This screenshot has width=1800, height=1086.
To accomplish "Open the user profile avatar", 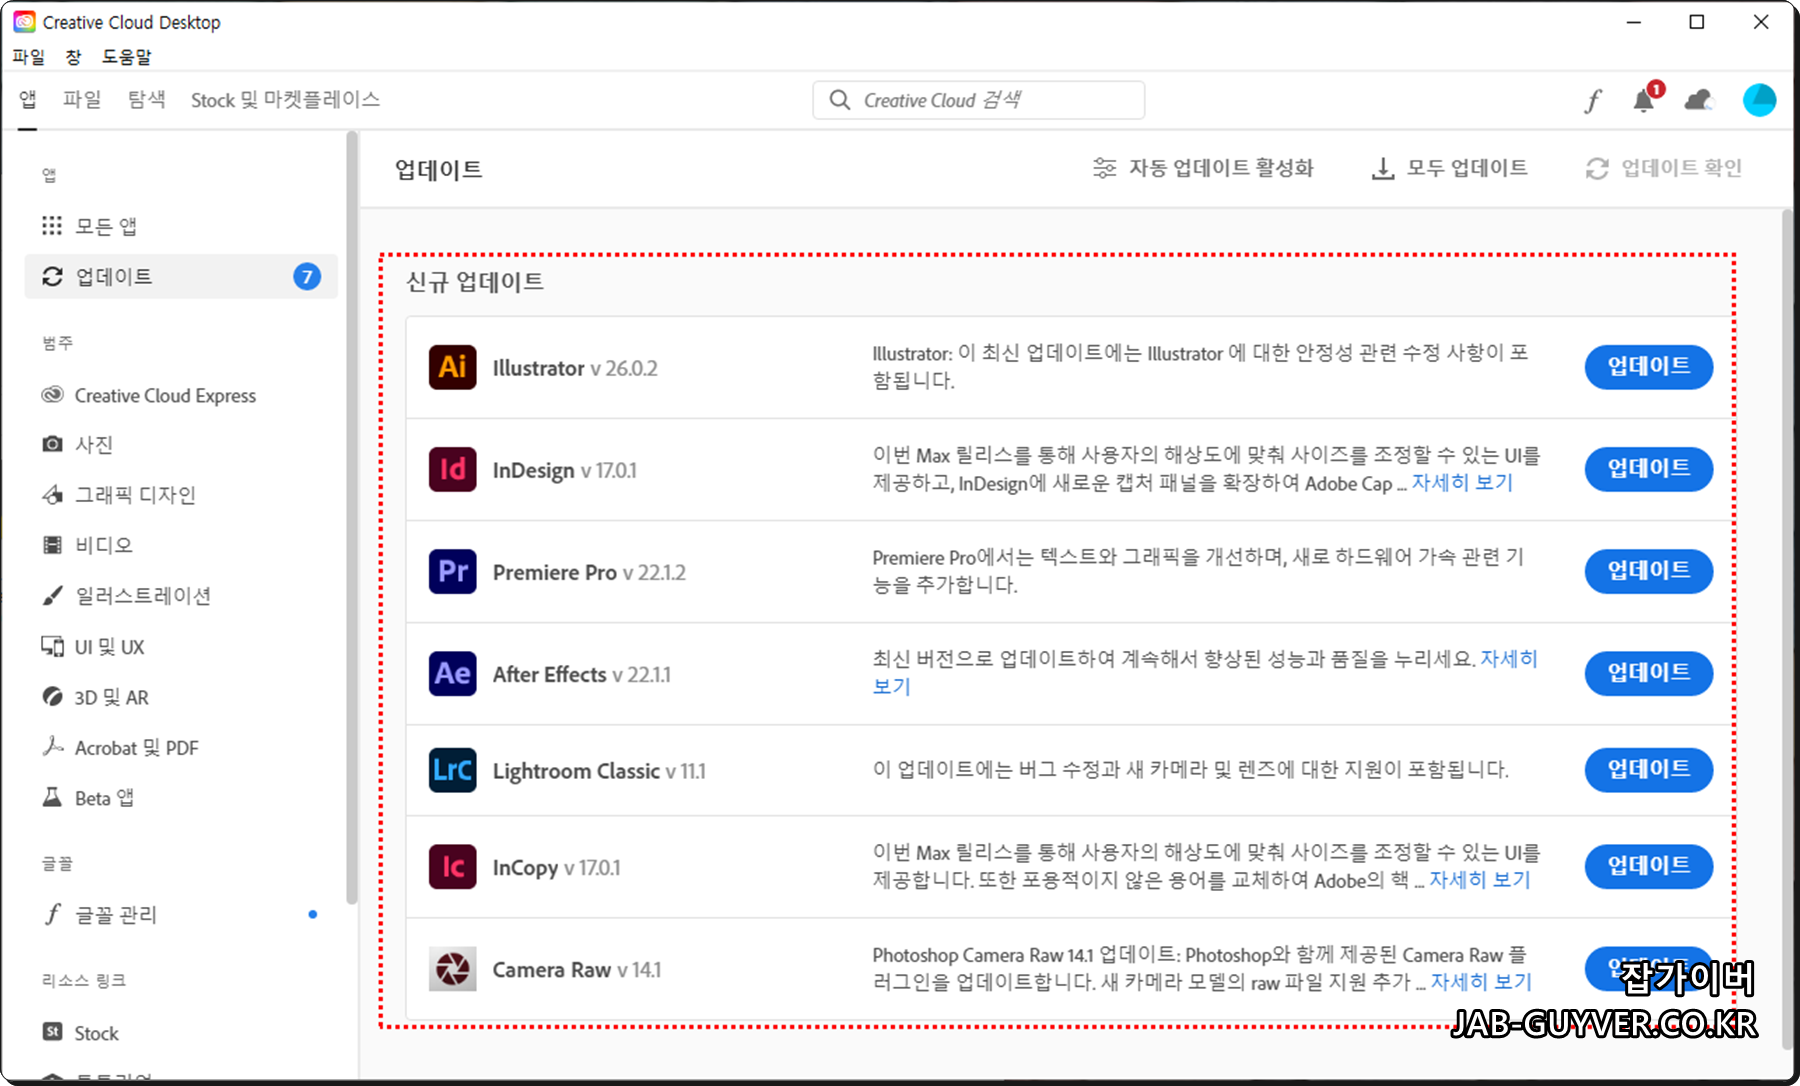I will (x=1759, y=100).
